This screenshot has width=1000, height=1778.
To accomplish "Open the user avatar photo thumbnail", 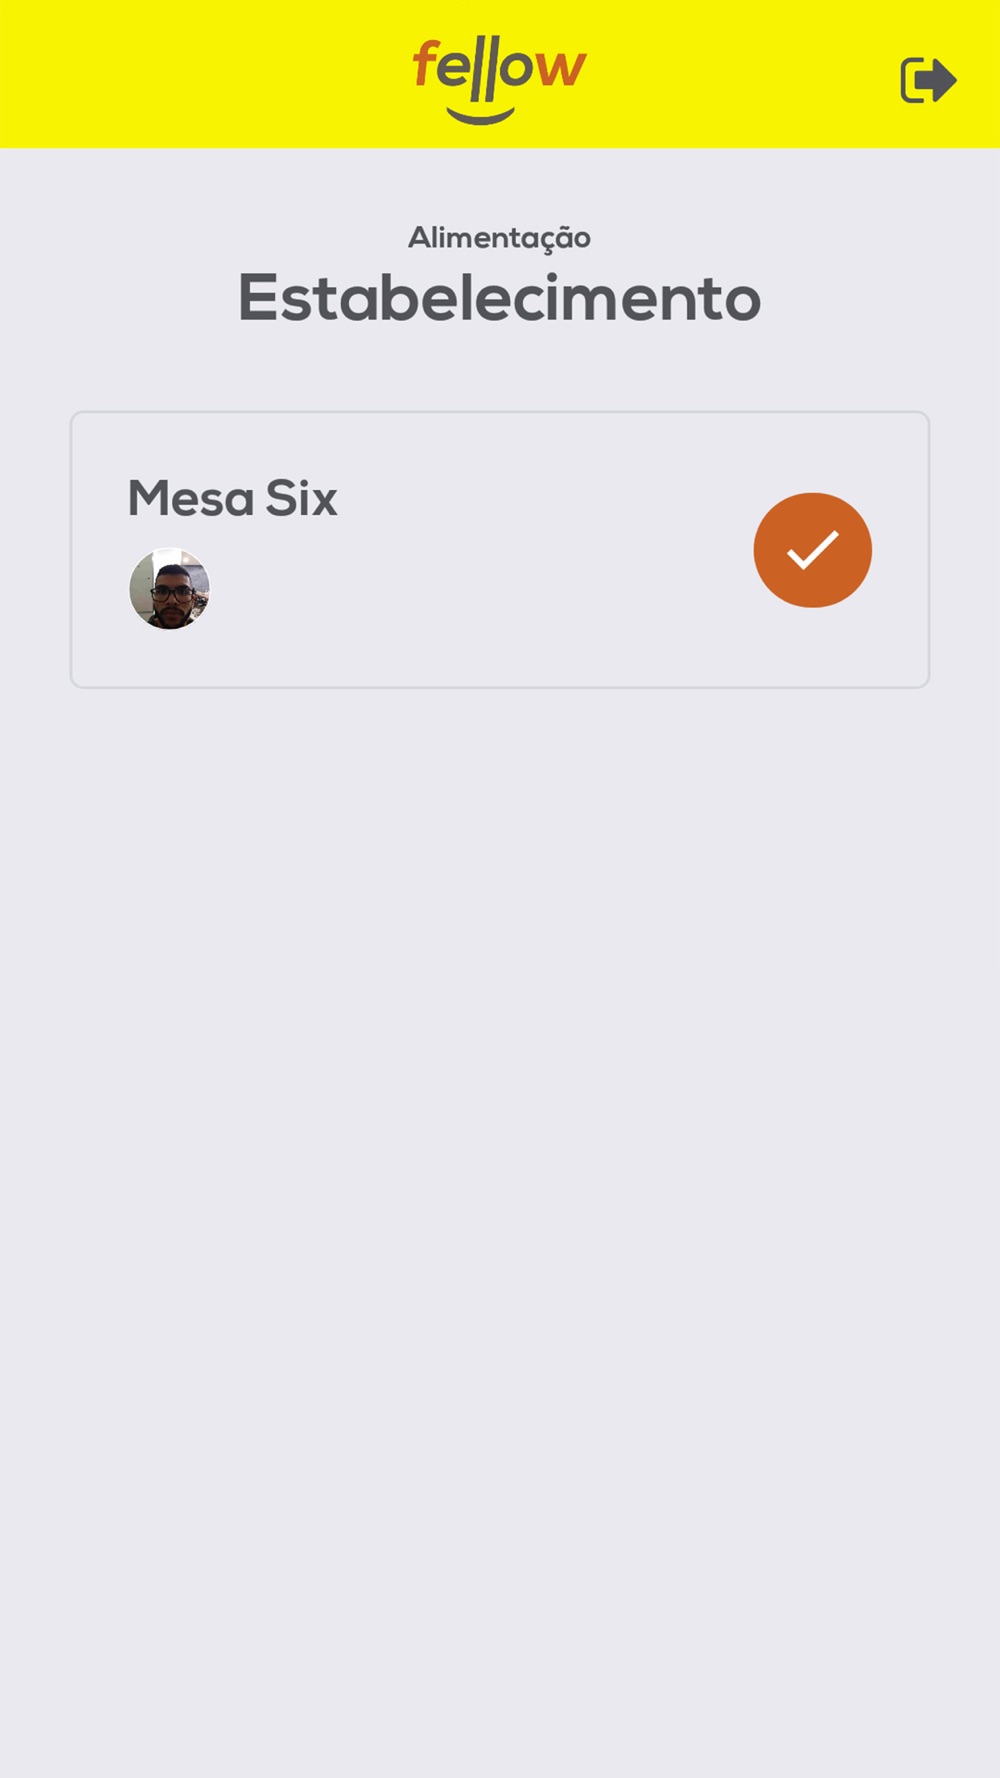I will tap(170, 589).
